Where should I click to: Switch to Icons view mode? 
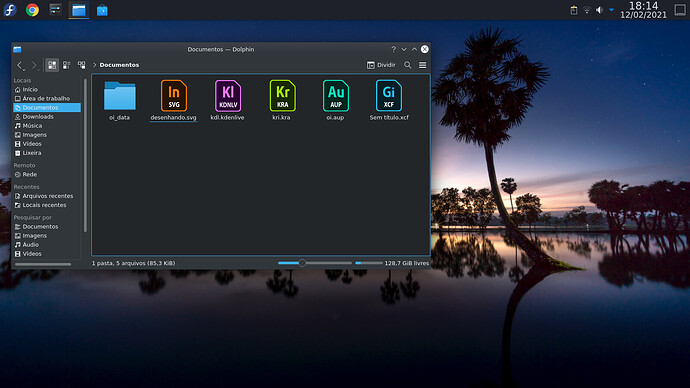(52, 65)
